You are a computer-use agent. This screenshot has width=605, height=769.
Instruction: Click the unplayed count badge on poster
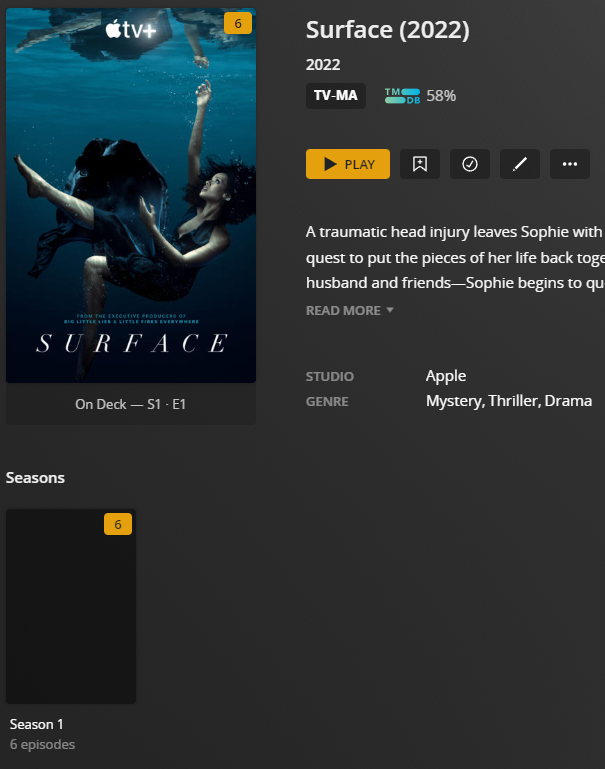(x=237, y=23)
